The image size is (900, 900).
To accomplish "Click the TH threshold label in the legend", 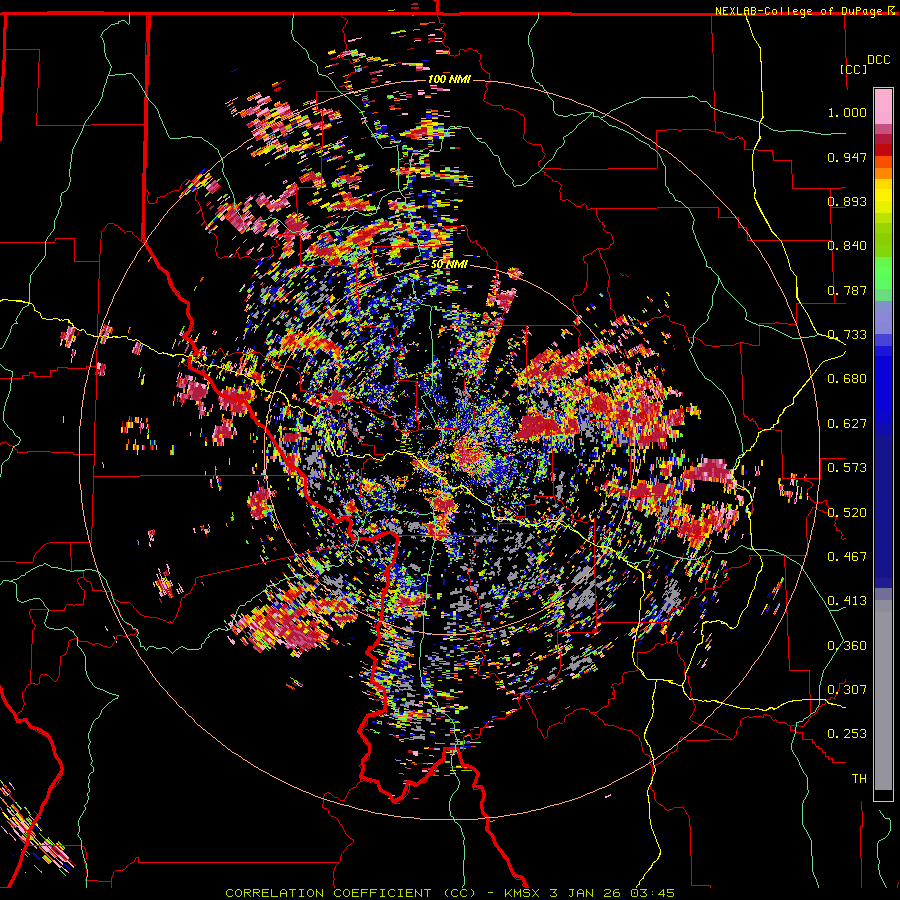I will pyautogui.click(x=859, y=778).
